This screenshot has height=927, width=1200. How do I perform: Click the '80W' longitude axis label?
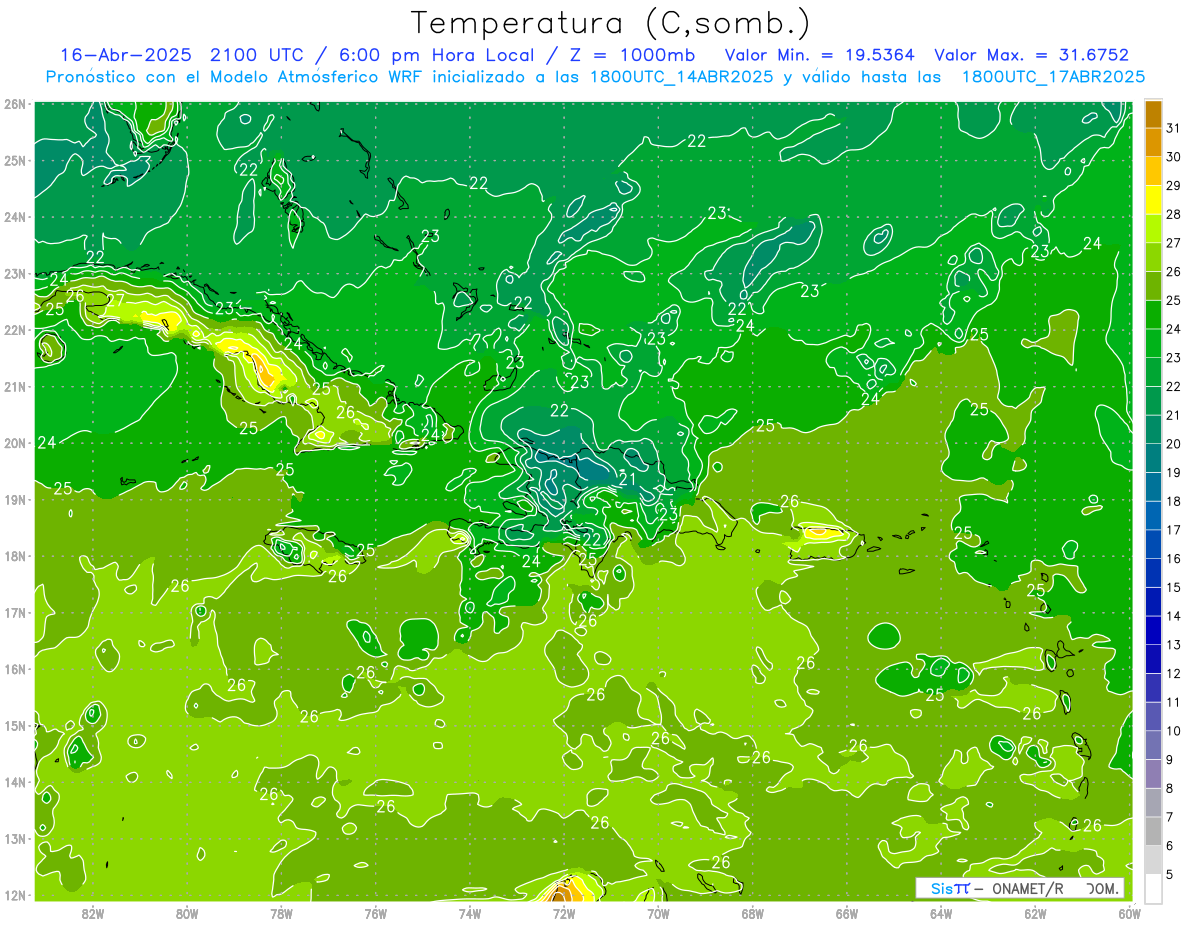point(187,913)
